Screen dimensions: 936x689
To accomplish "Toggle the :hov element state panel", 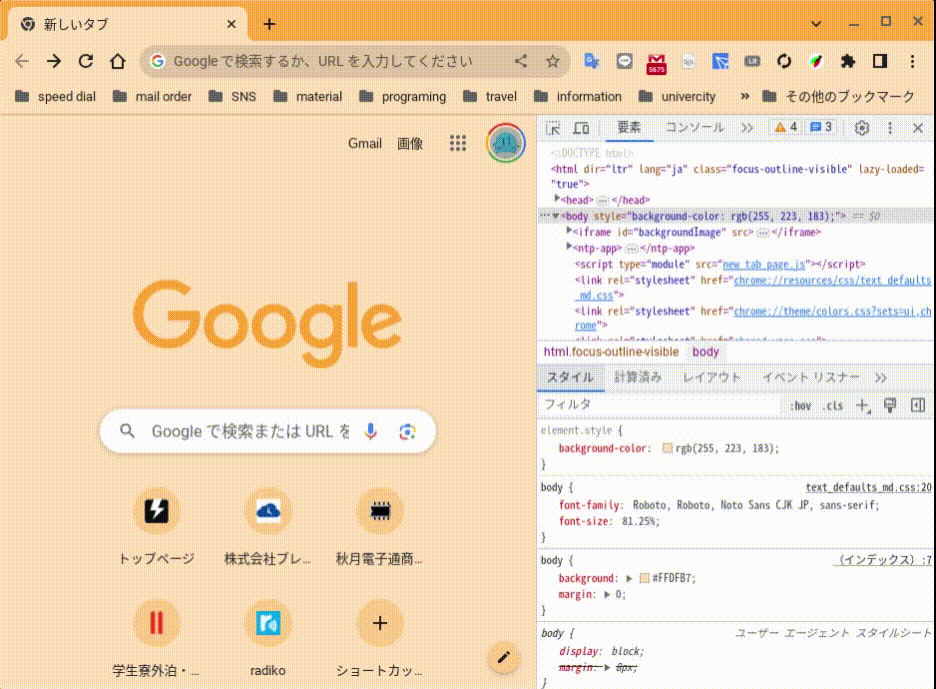I will click(800, 406).
